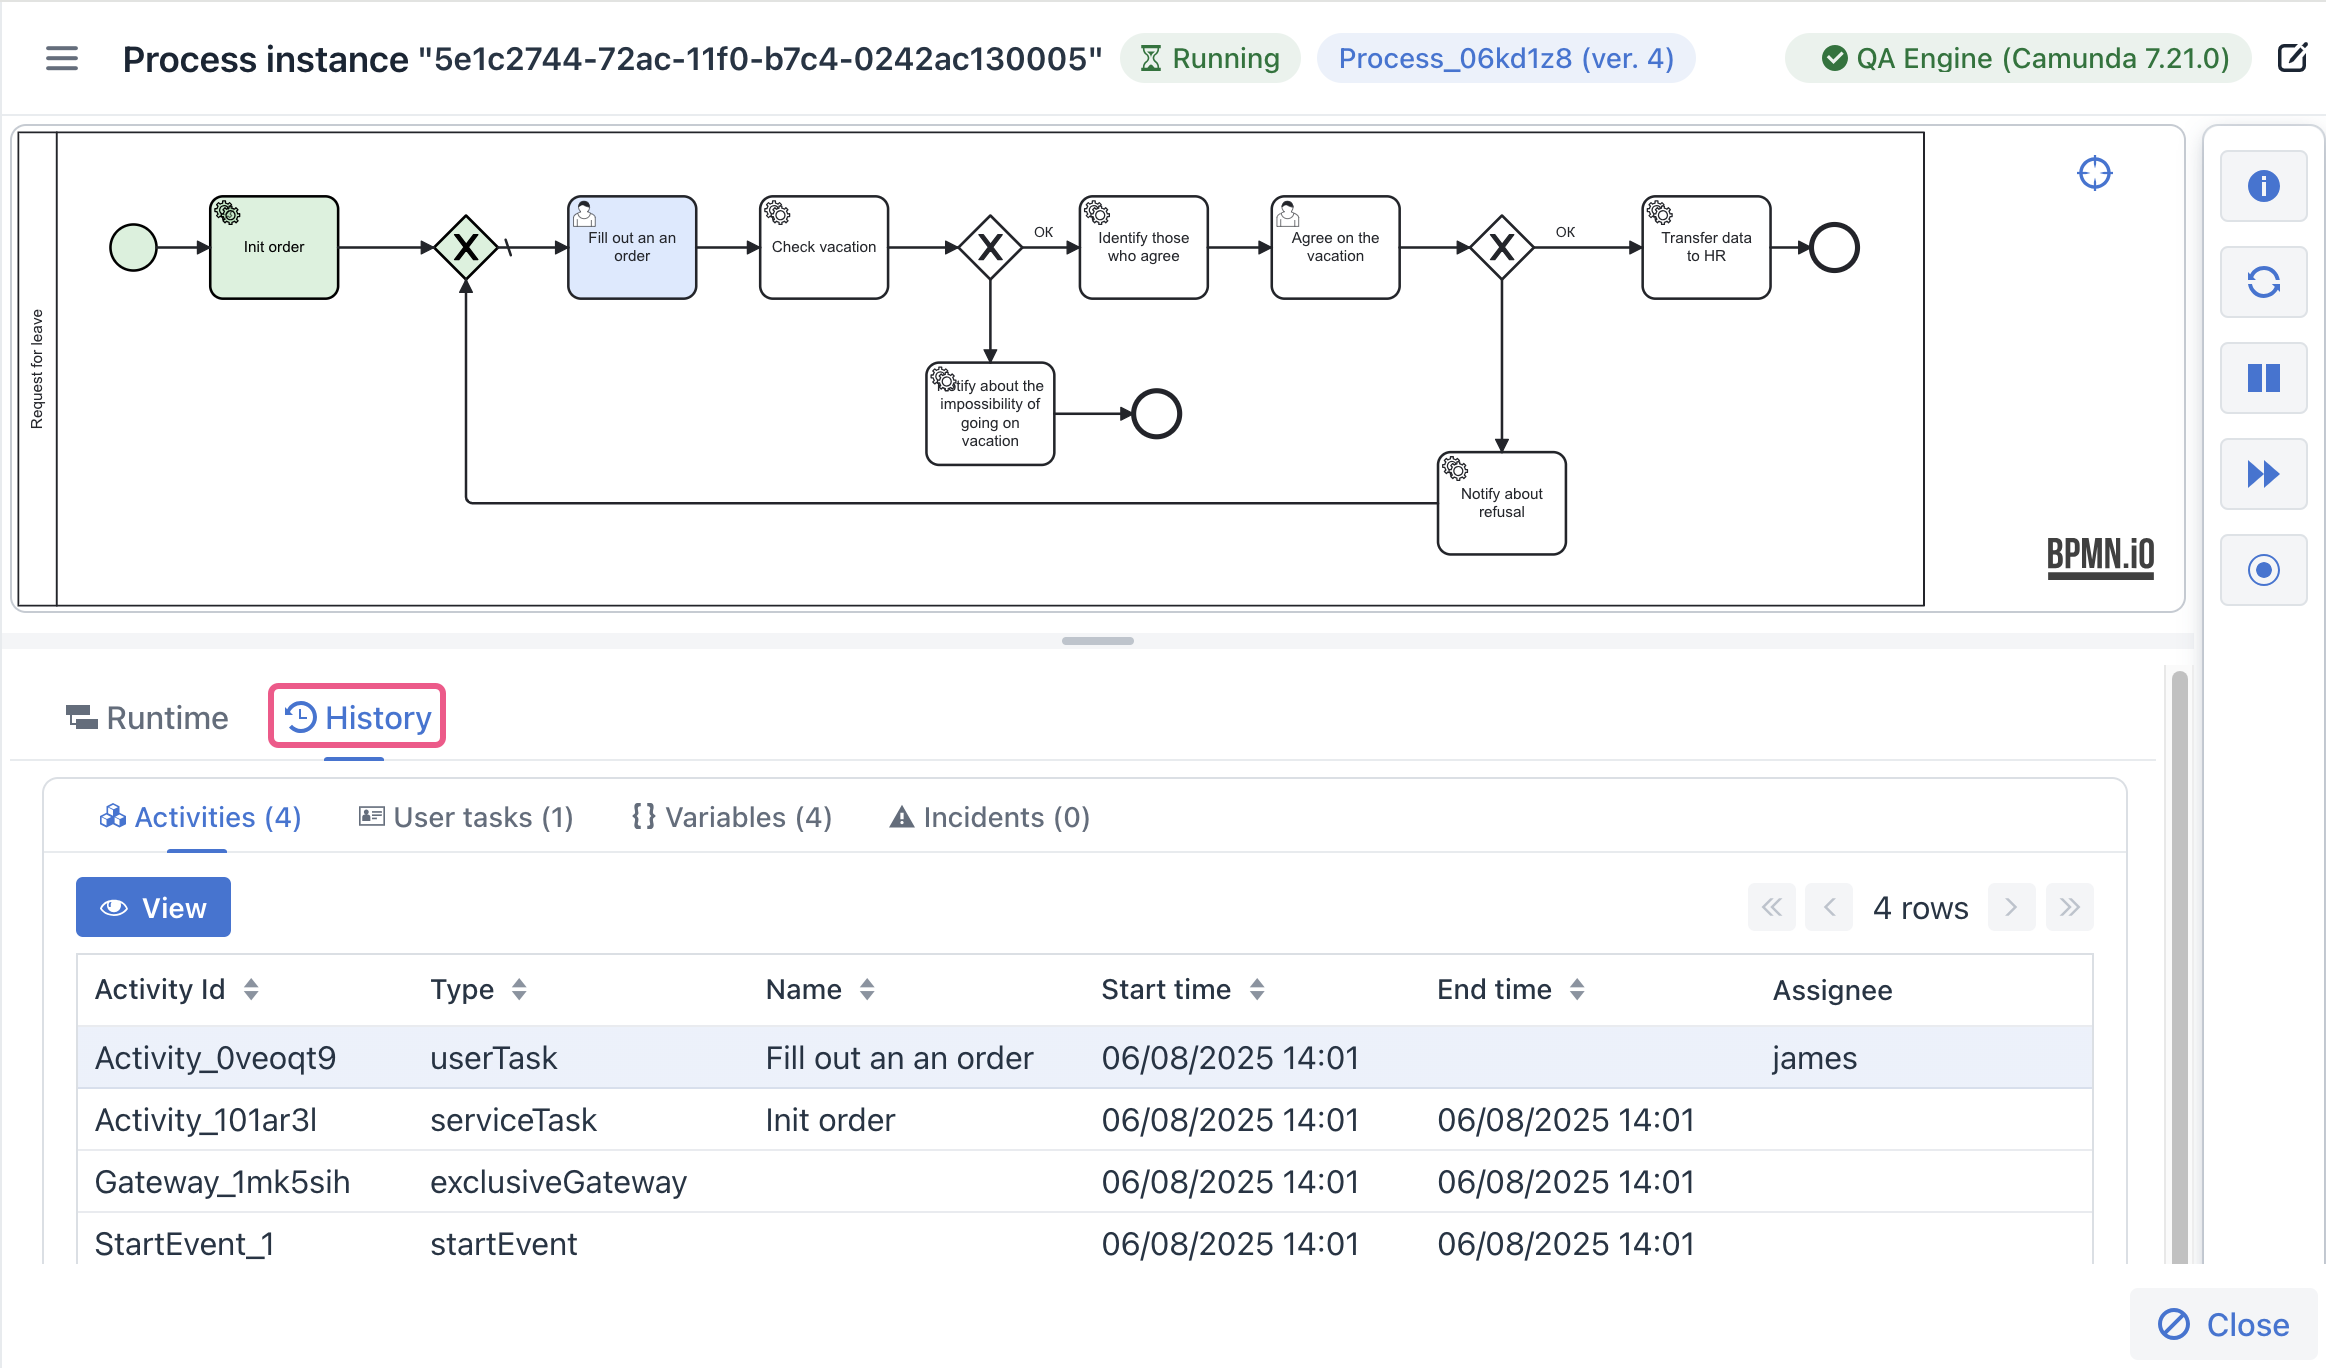
Task: Click the diagram re-center crosshair icon
Action: tap(2095, 173)
